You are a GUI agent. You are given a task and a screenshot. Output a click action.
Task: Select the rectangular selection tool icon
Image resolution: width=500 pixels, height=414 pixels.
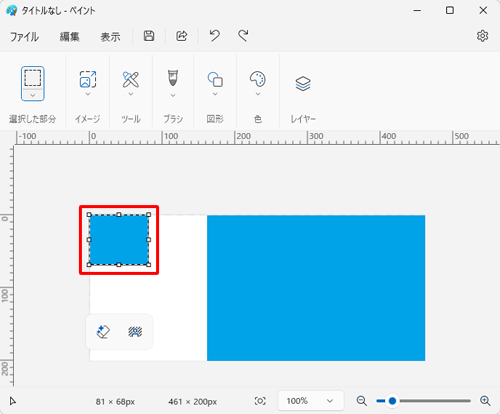pyautogui.click(x=33, y=78)
